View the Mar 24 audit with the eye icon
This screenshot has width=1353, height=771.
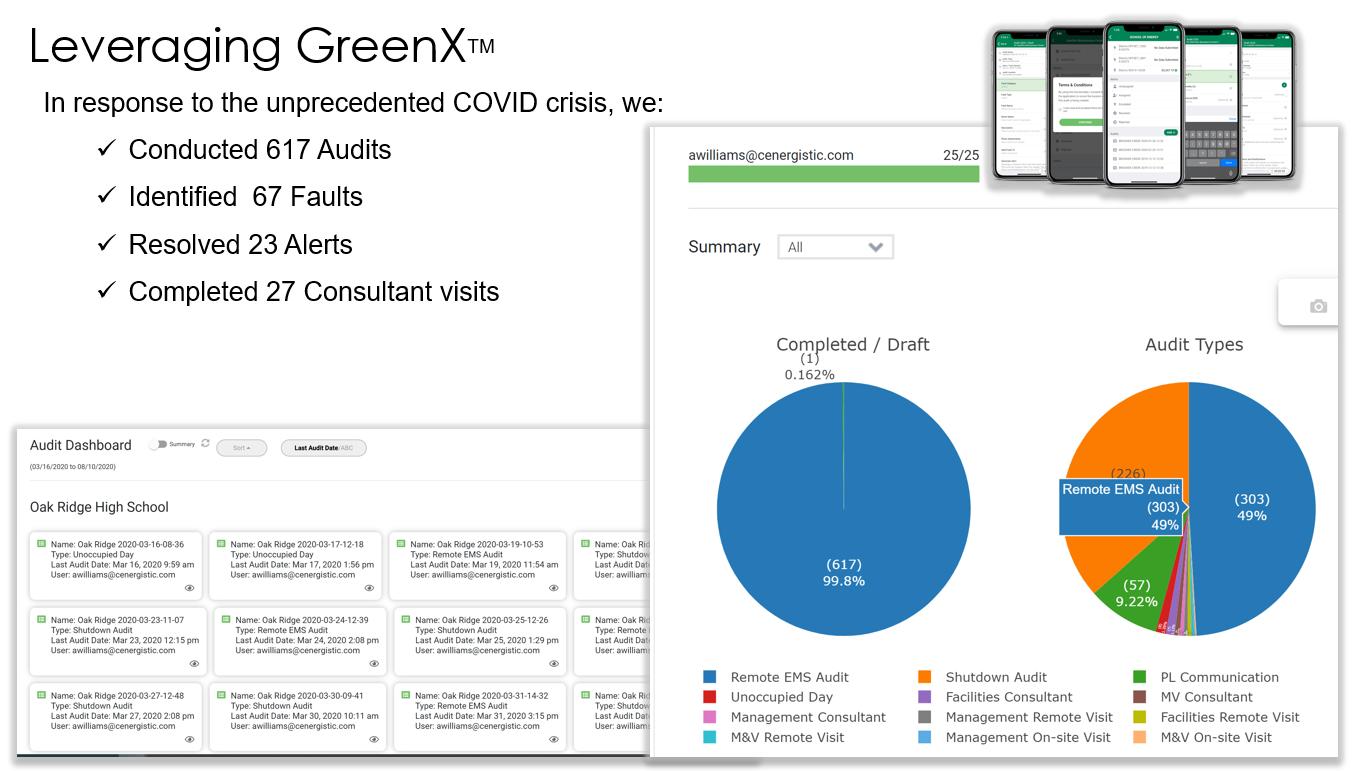point(374,663)
